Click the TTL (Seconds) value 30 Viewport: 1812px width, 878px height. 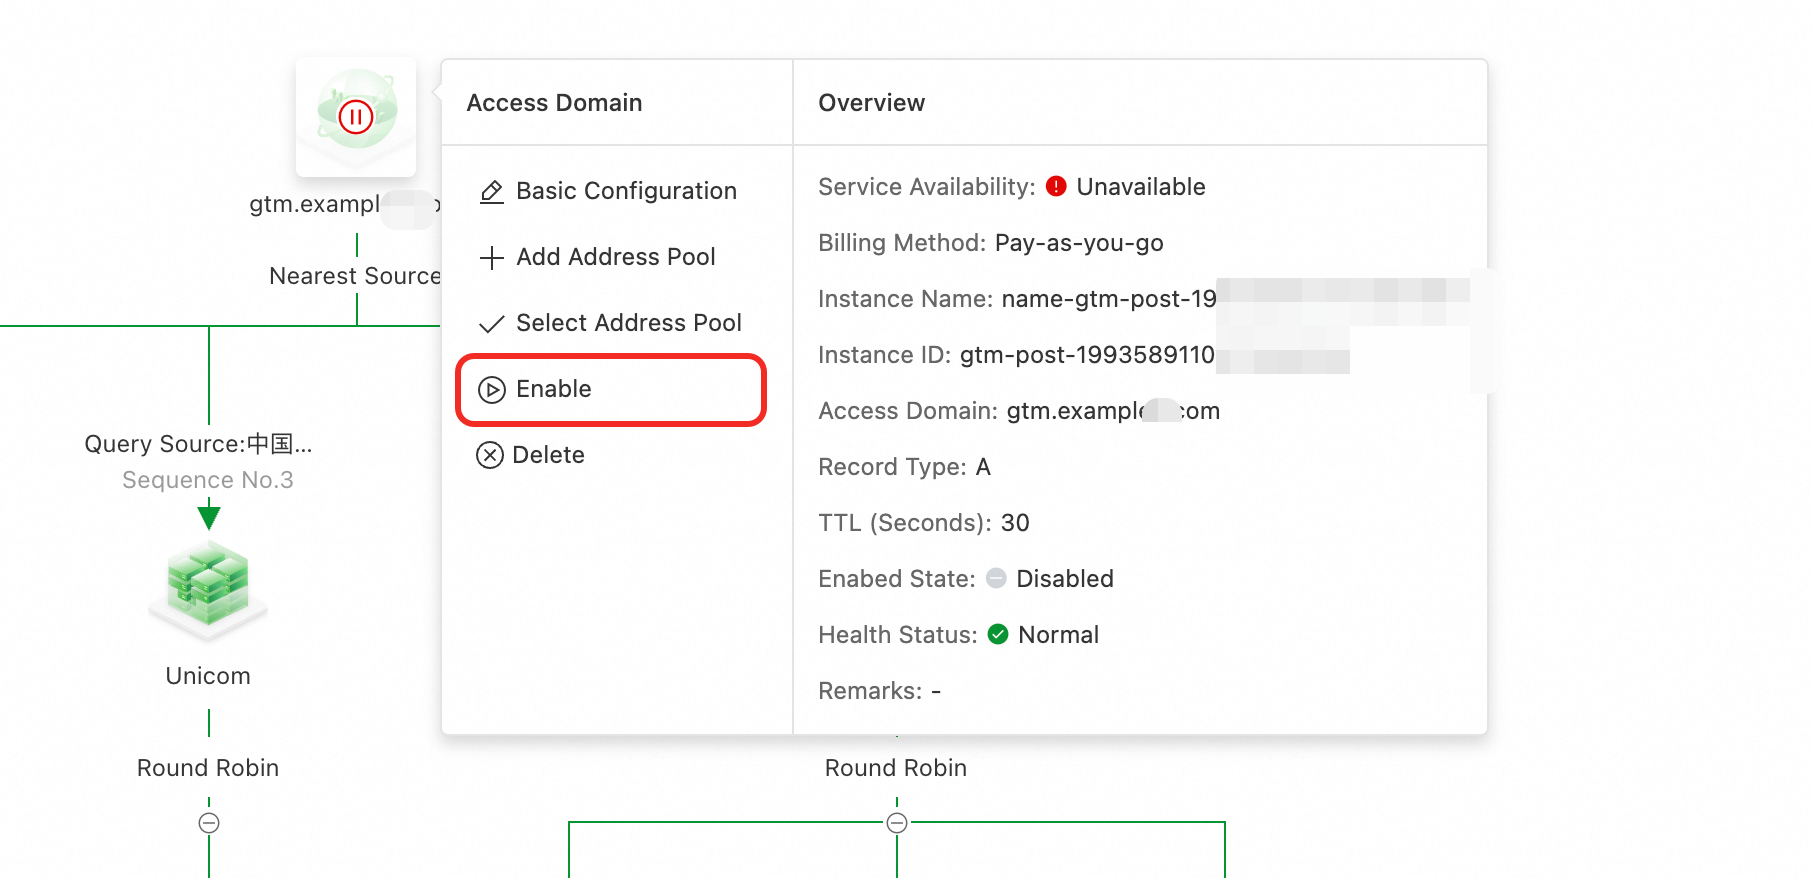1015,523
